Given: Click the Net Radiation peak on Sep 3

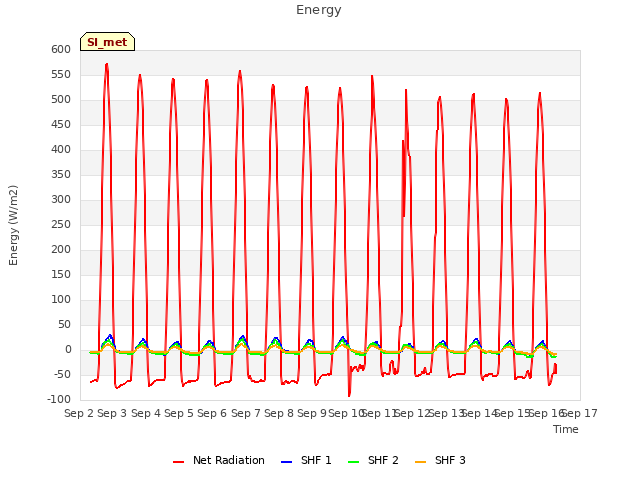Looking at the screenshot, I should pyautogui.click(x=107, y=64).
